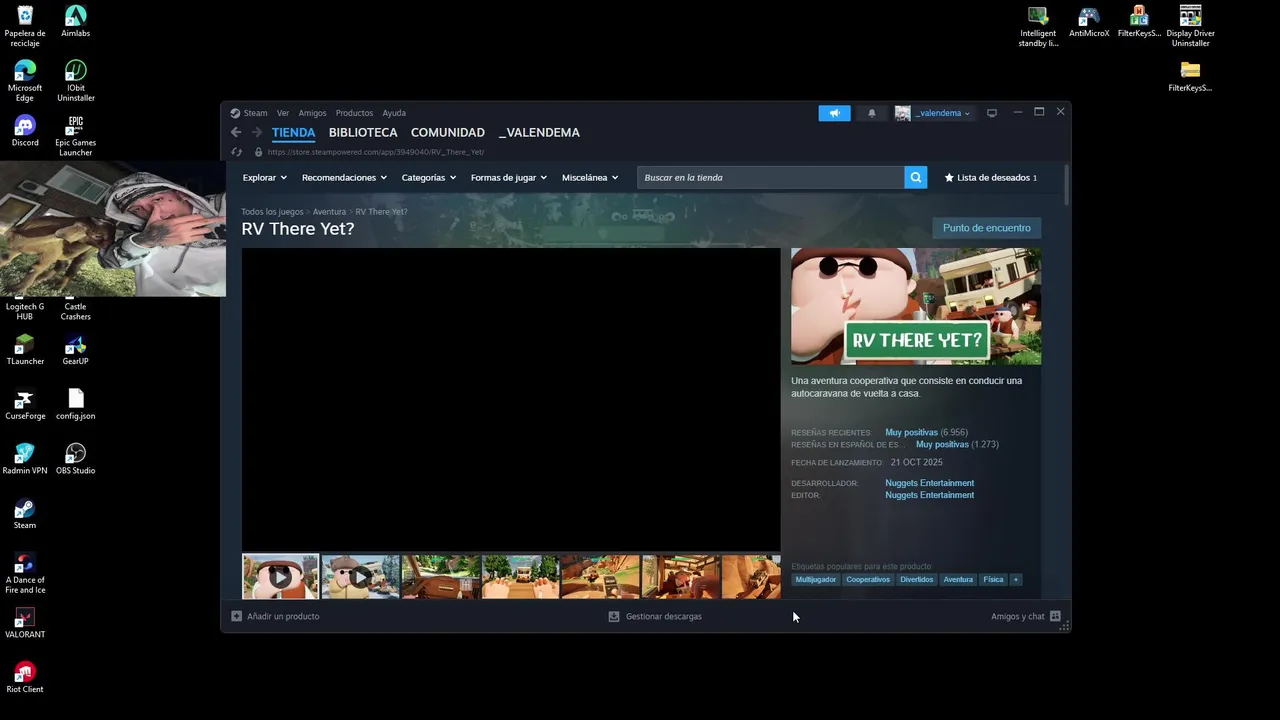This screenshot has width=1280, height=720.
Task: Click the Punto de encuentro button
Action: [x=986, y=228]
